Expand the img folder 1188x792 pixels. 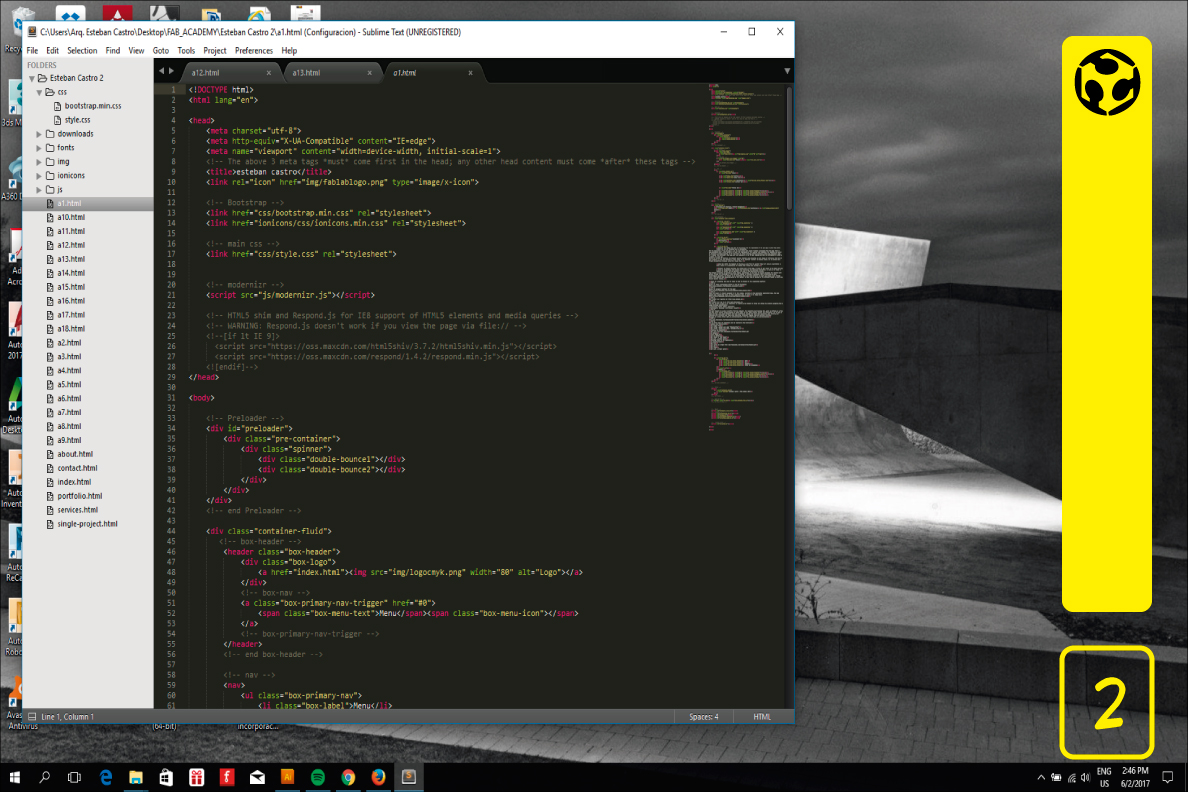[39, 162]
